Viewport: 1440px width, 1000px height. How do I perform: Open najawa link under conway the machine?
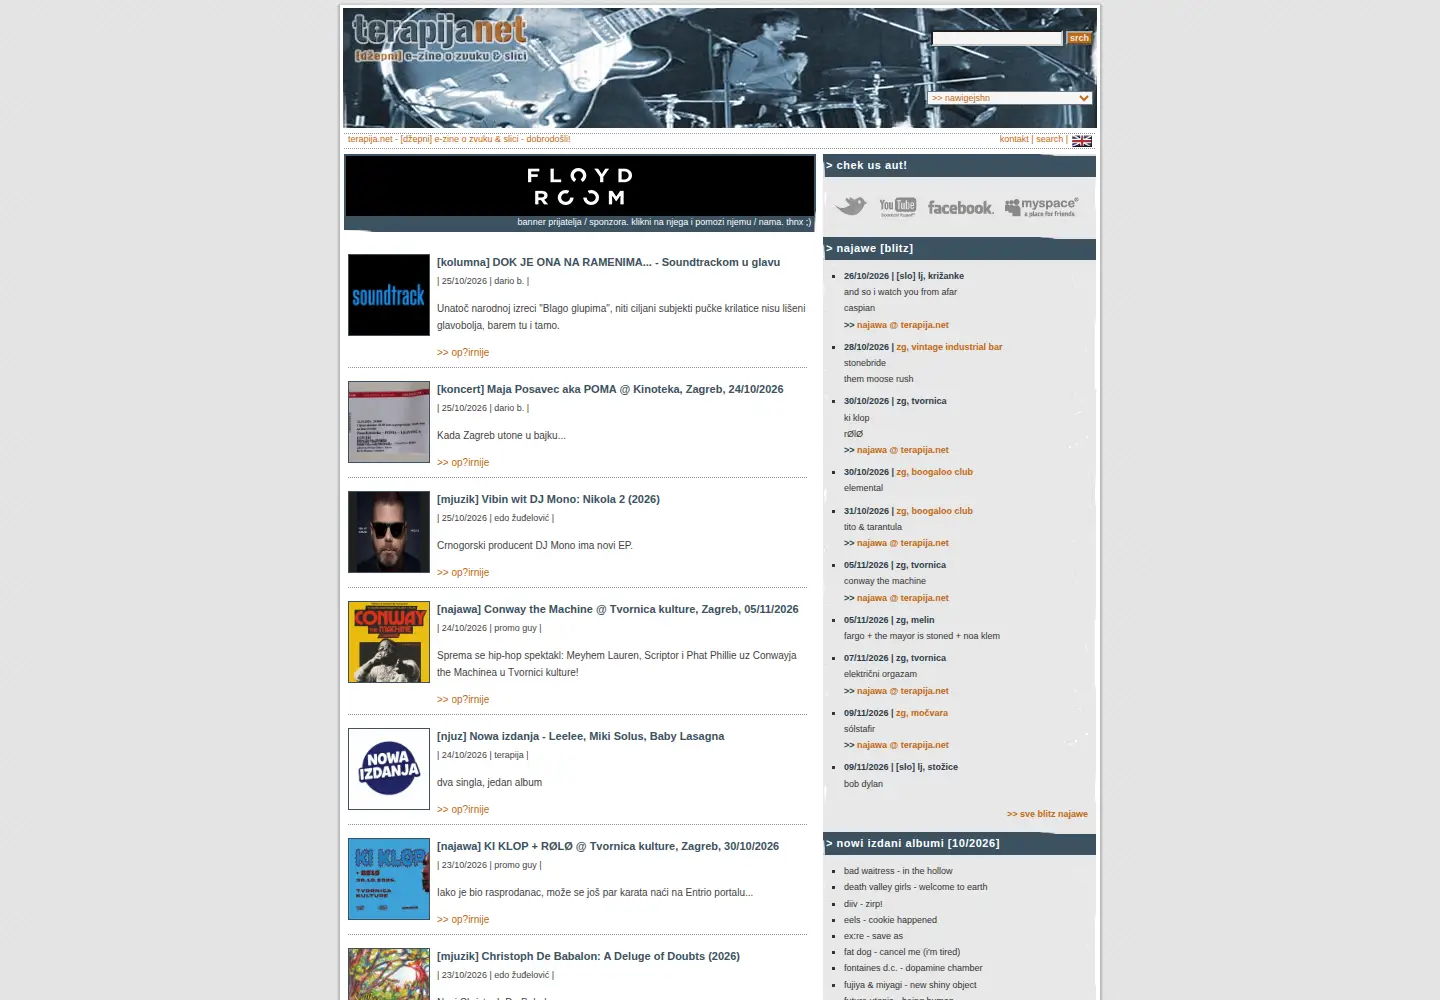click(x=903, y=598)
